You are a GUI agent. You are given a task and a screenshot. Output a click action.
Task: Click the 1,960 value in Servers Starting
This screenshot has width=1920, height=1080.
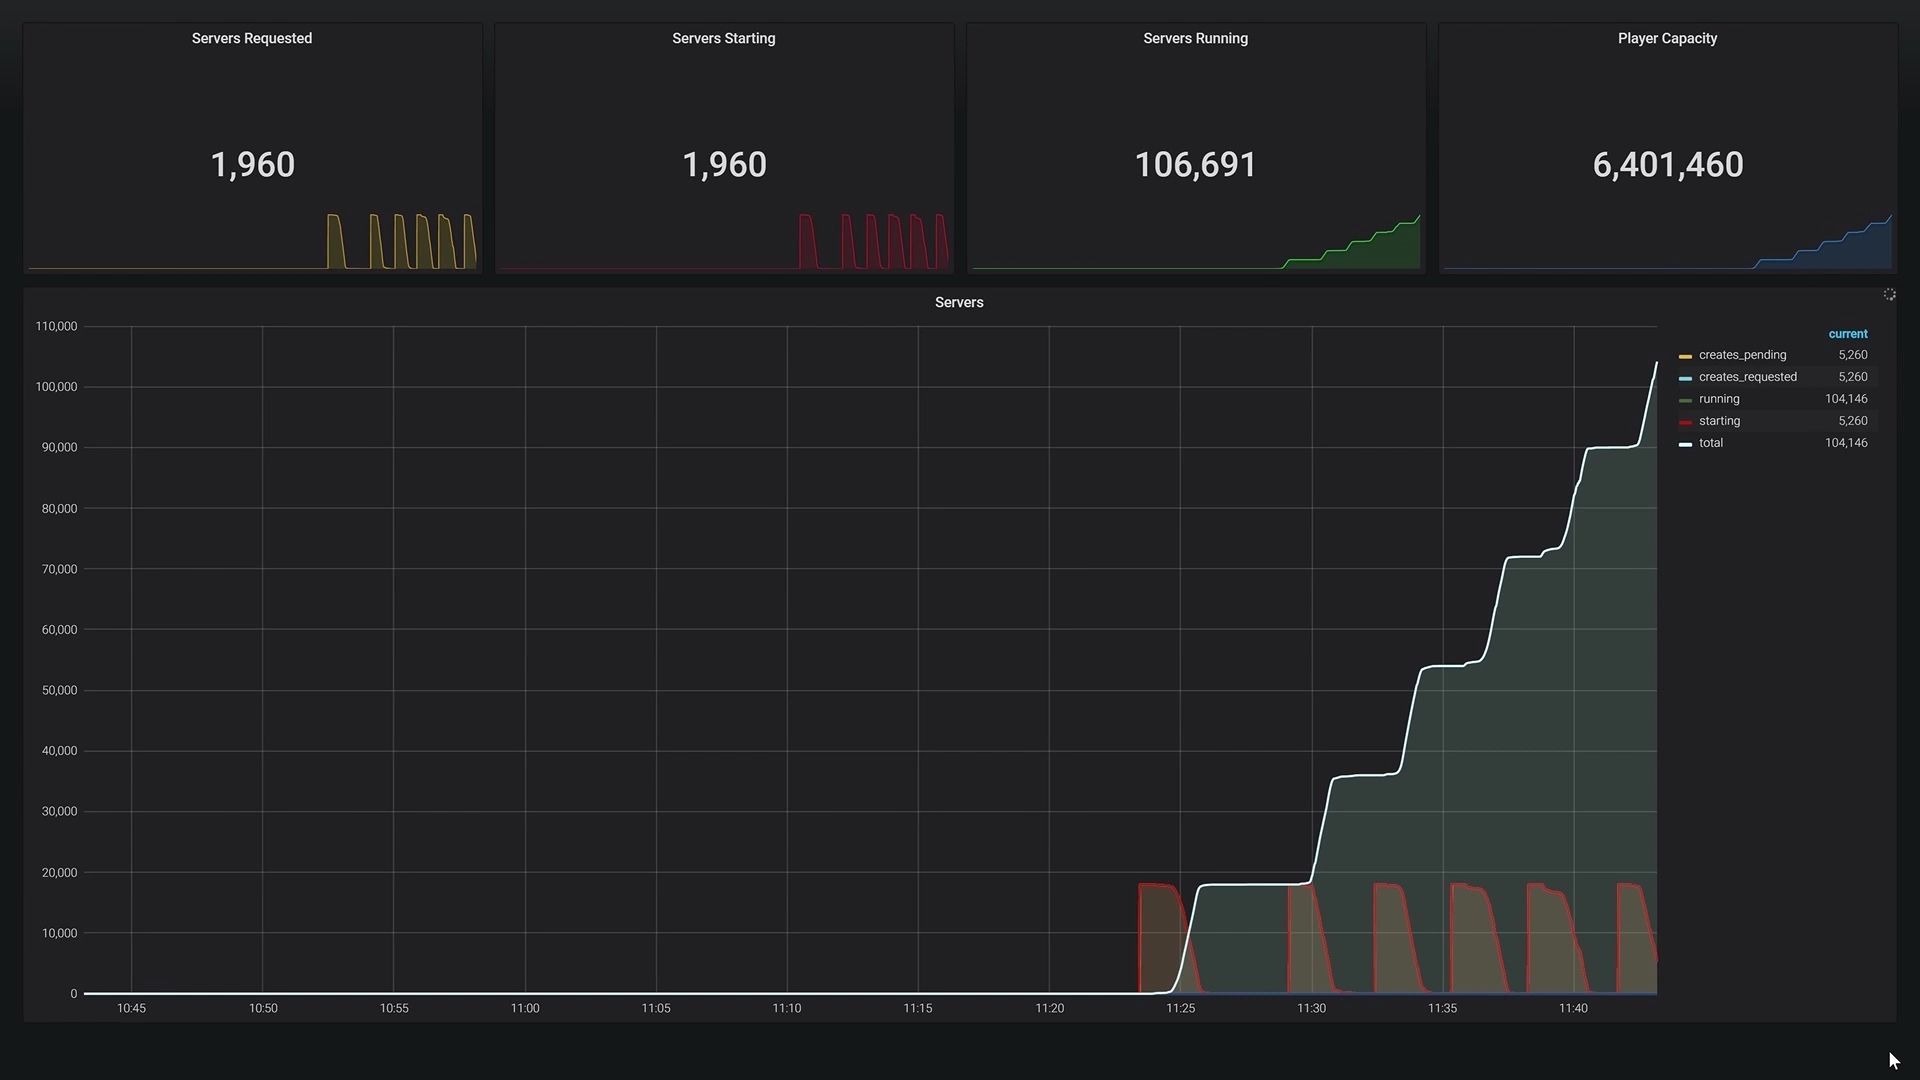(724, 165)
